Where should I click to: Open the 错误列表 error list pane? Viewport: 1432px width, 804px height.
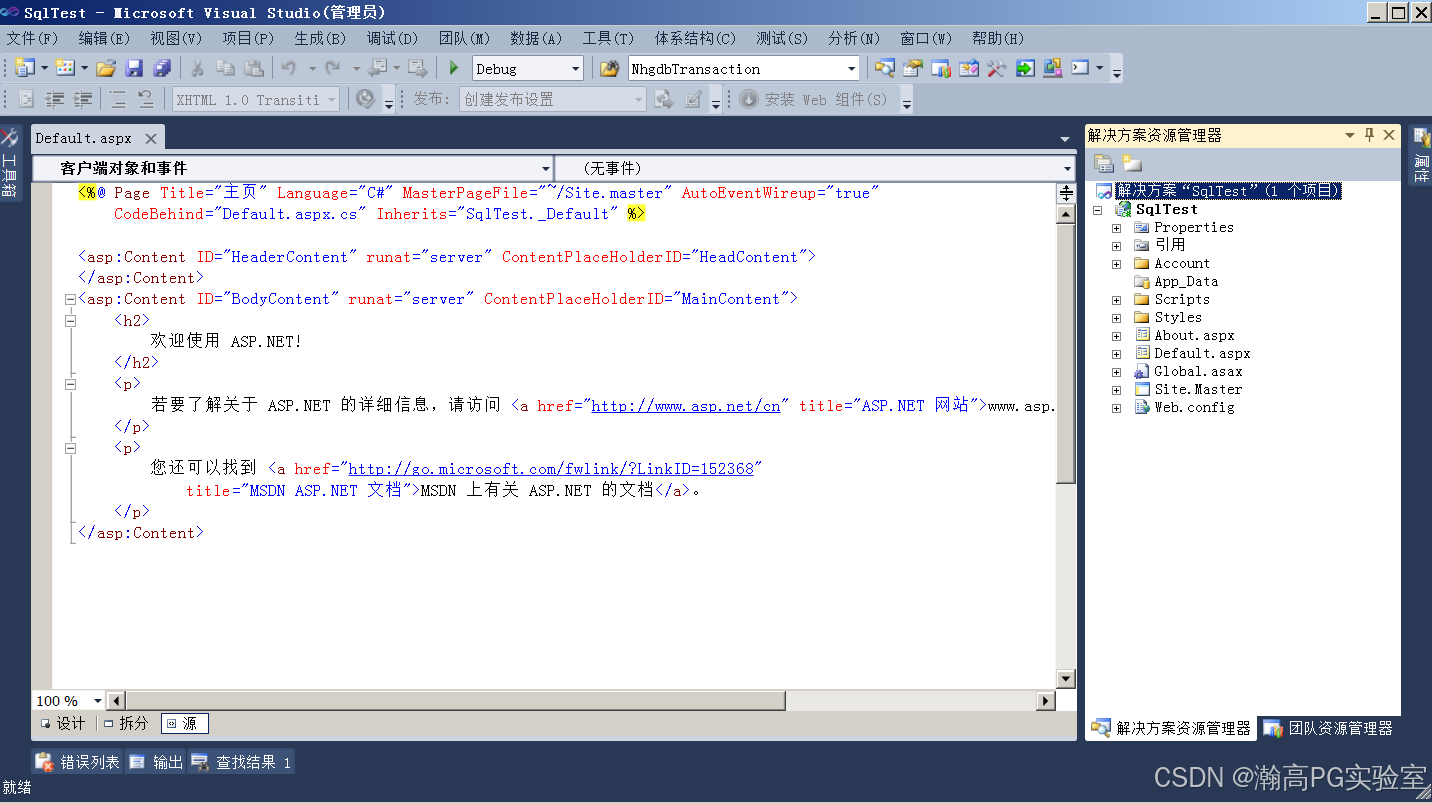[x=78, y=762]
